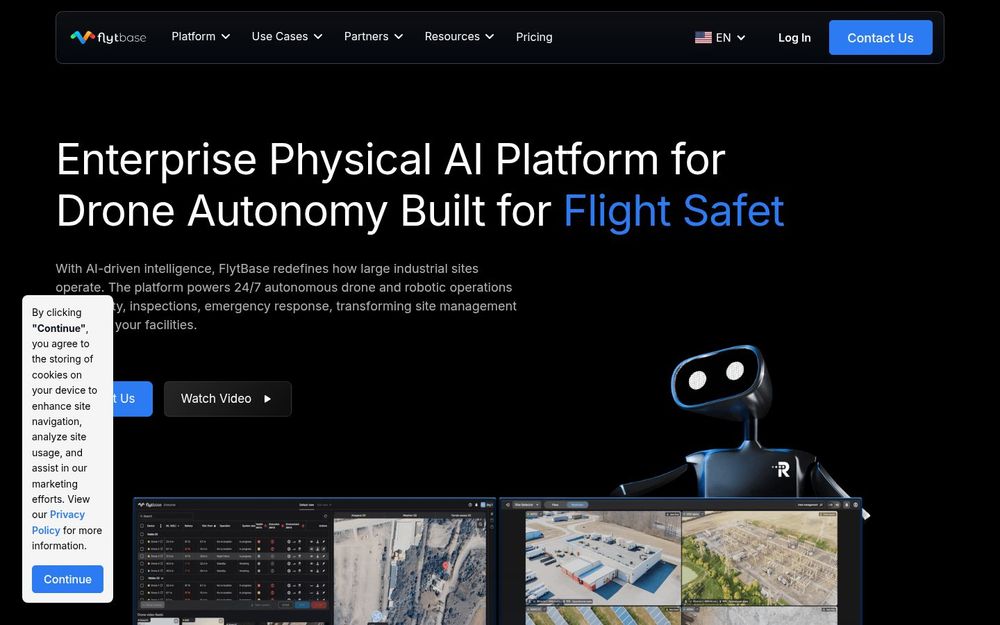Image resolution: width=1000 pixels, height=625 pixels.
Task: Click Log In in the header
Action: (x=794, y=37)
